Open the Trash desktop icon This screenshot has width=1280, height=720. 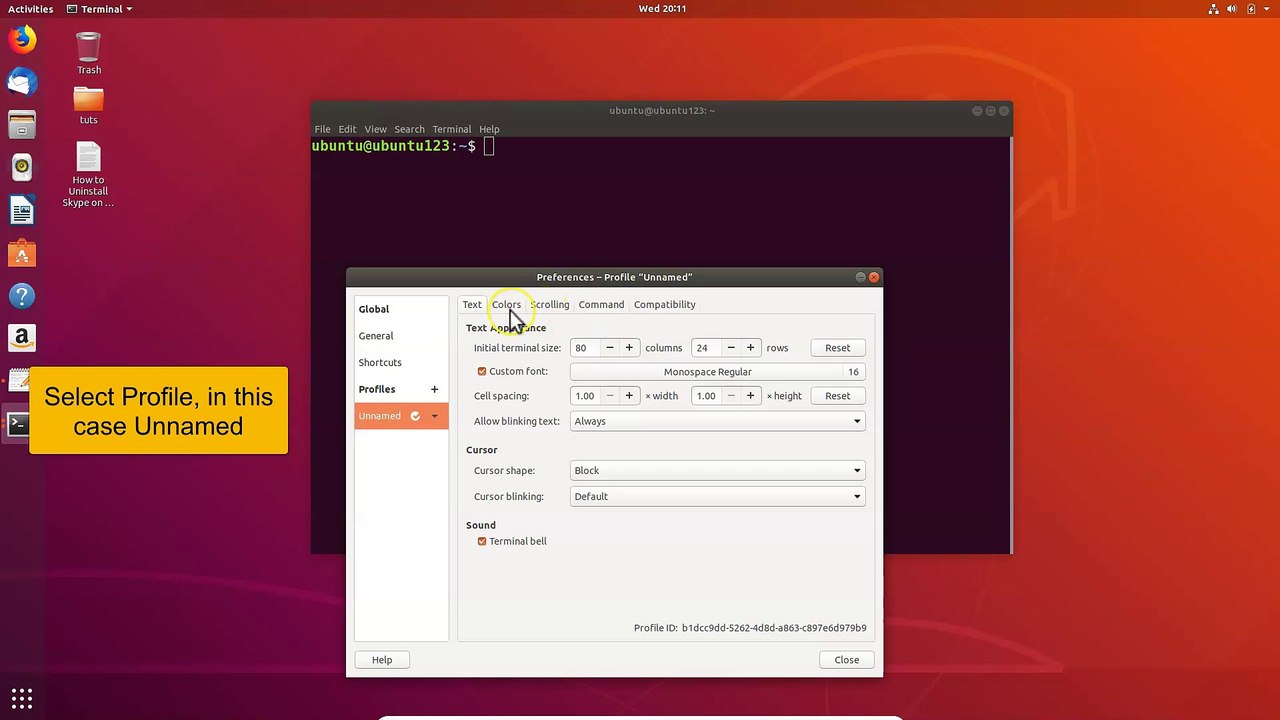[89, 53]
